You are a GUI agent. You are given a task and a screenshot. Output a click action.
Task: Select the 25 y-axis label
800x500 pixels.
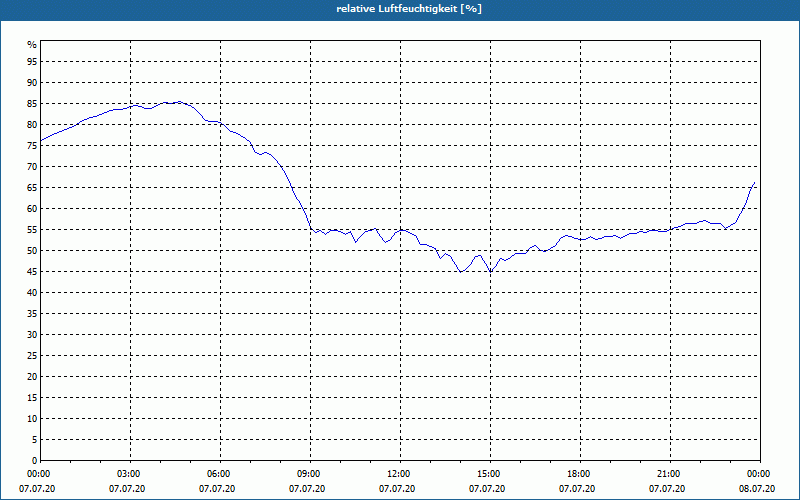coord(32,356)
